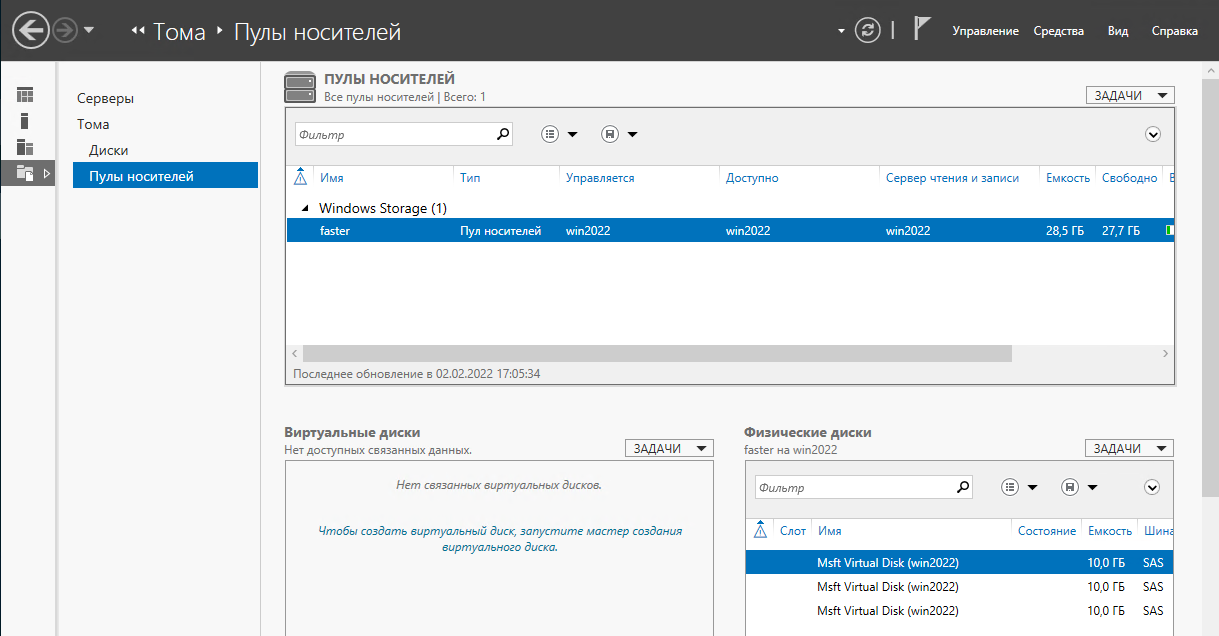1219x636 pixels.
Task: Collapse the Windows Storage group
Action: pos(305,209)
